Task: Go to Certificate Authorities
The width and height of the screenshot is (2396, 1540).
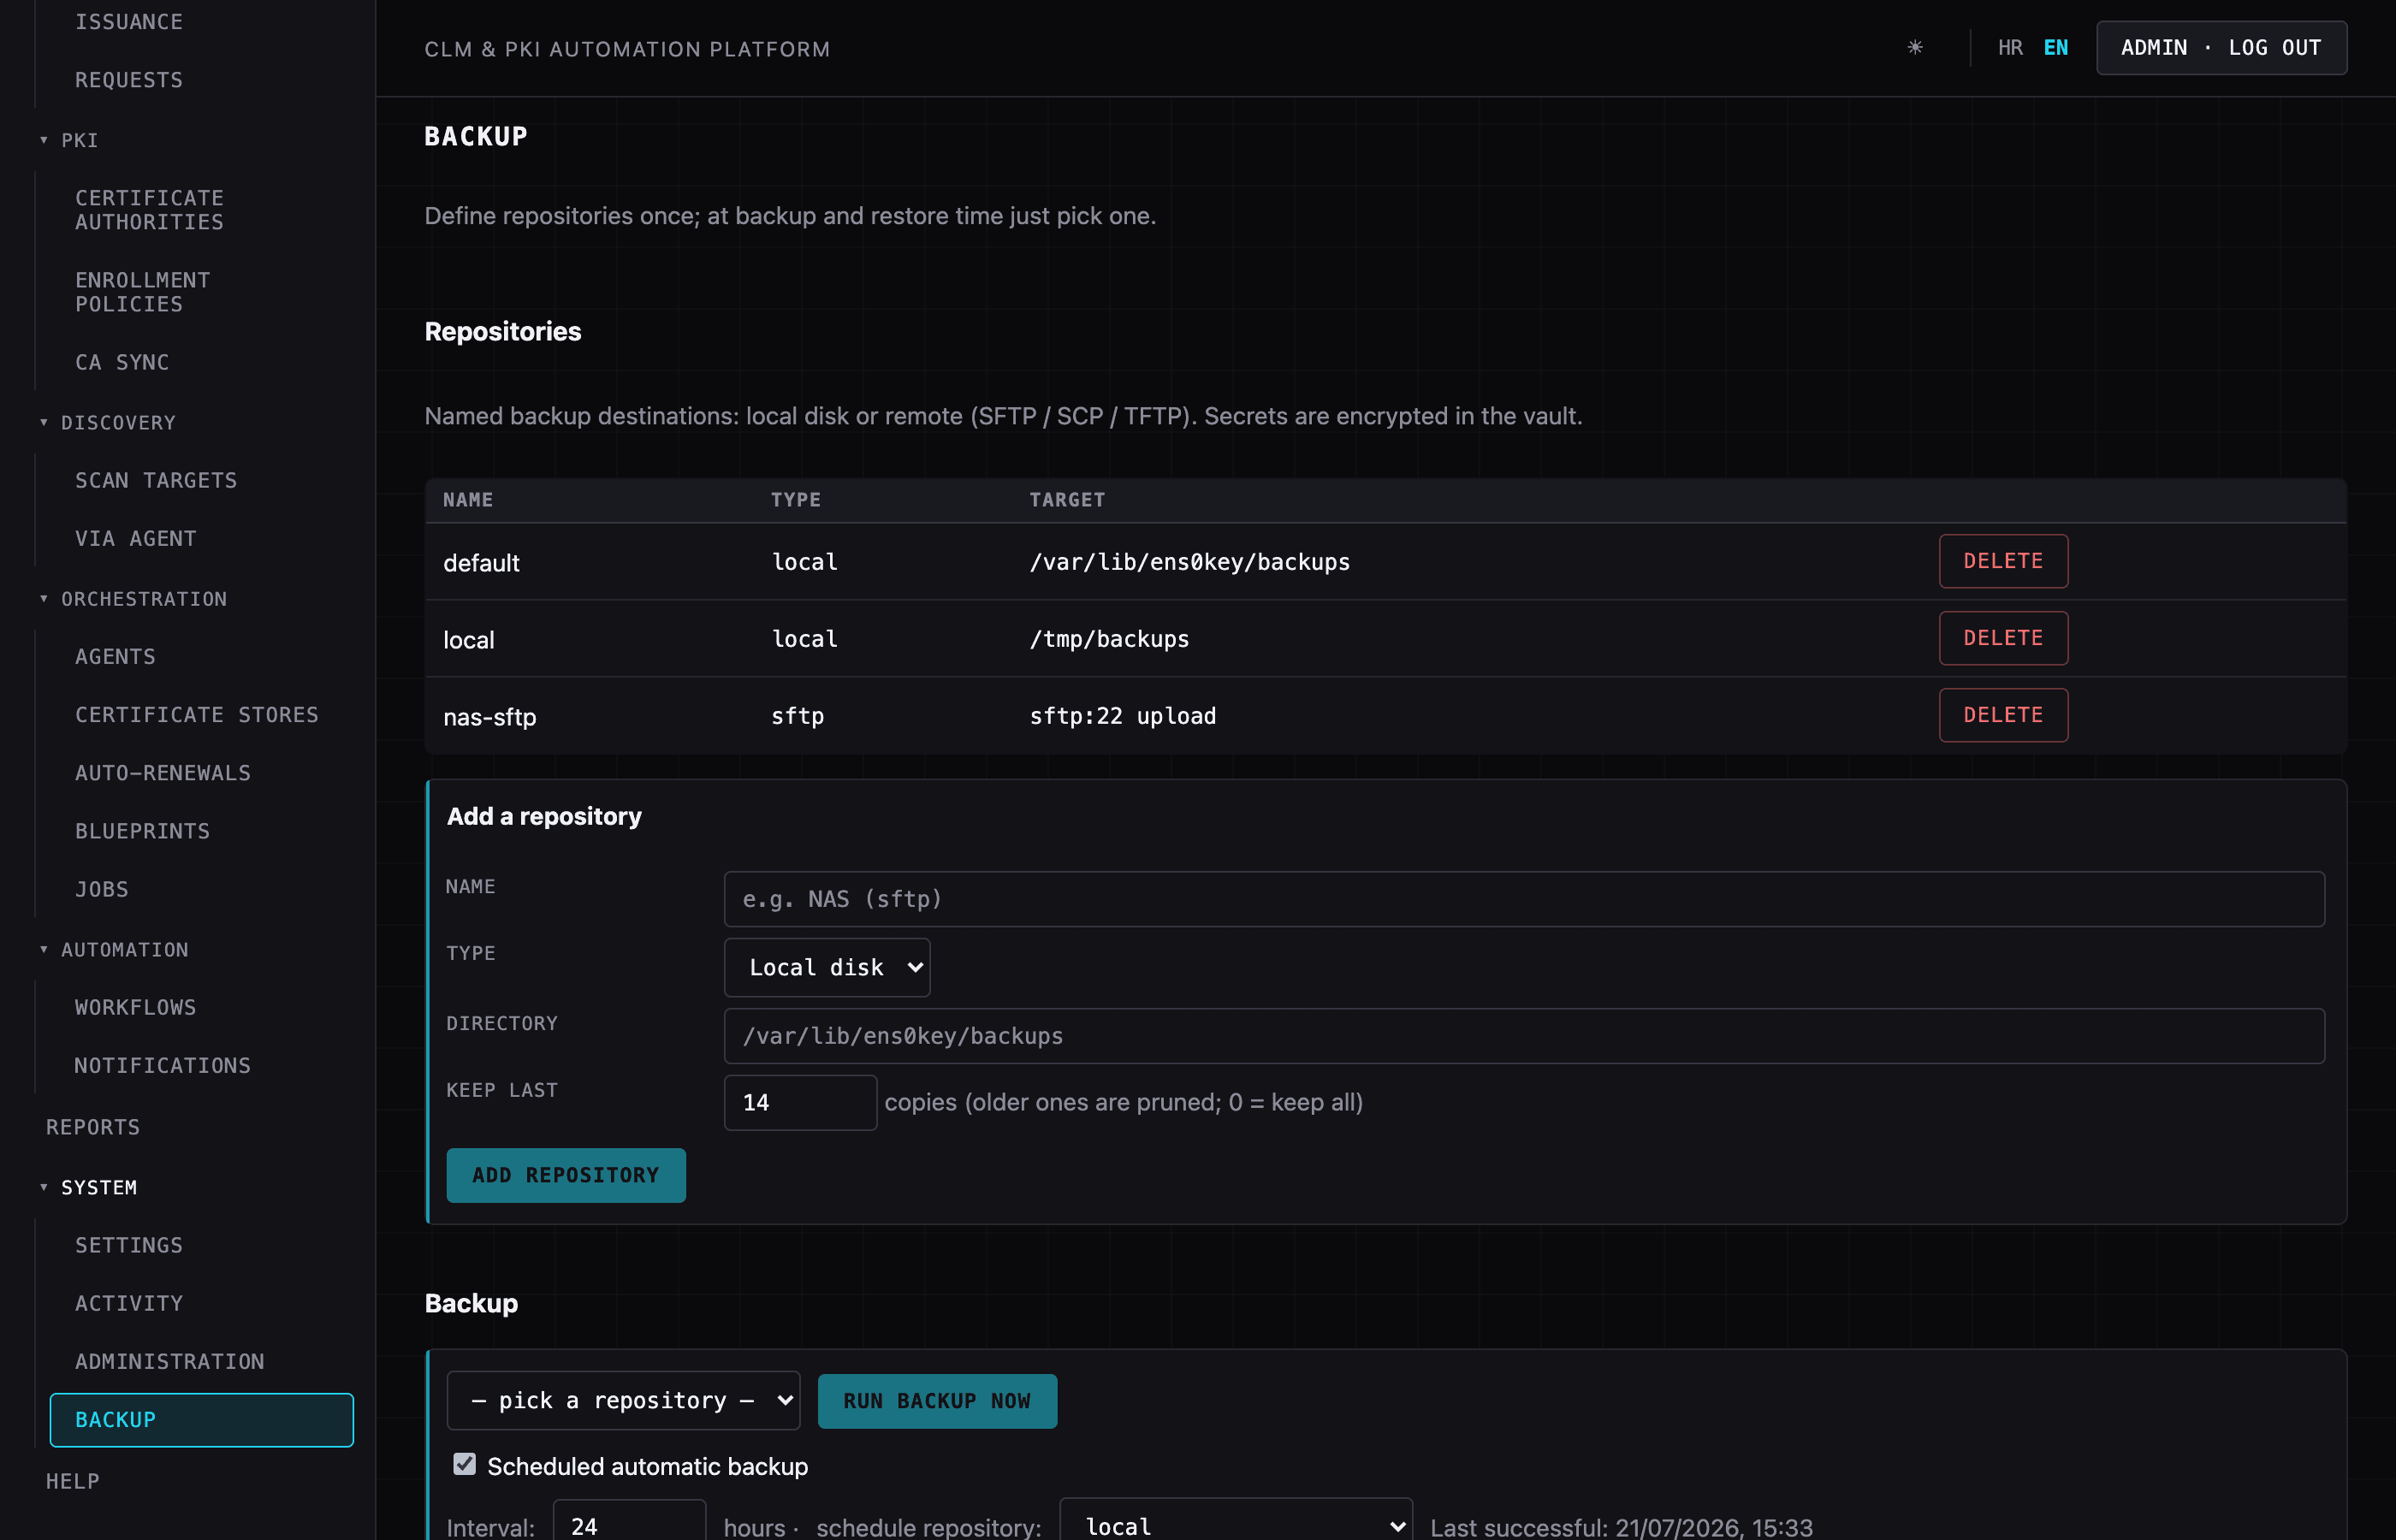Action: point(149,210)
